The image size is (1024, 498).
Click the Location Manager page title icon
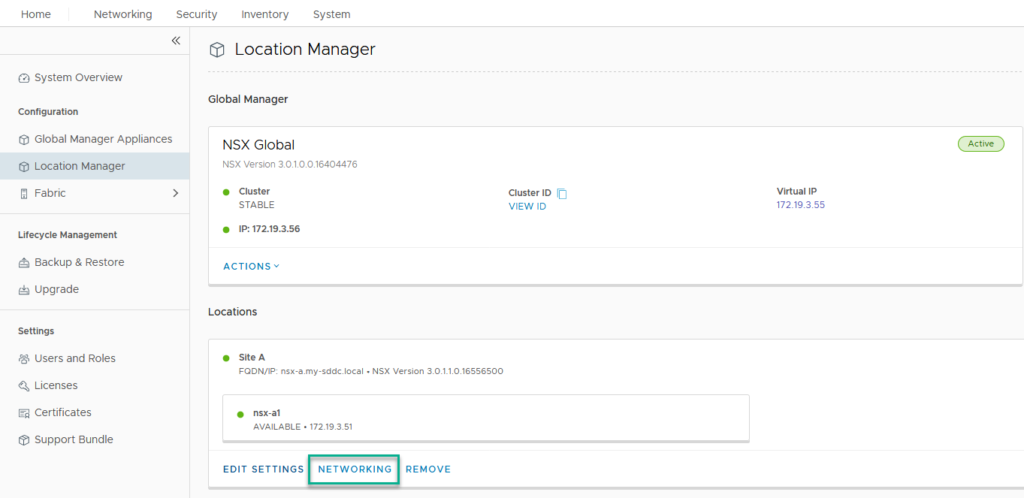coord(217,50)
